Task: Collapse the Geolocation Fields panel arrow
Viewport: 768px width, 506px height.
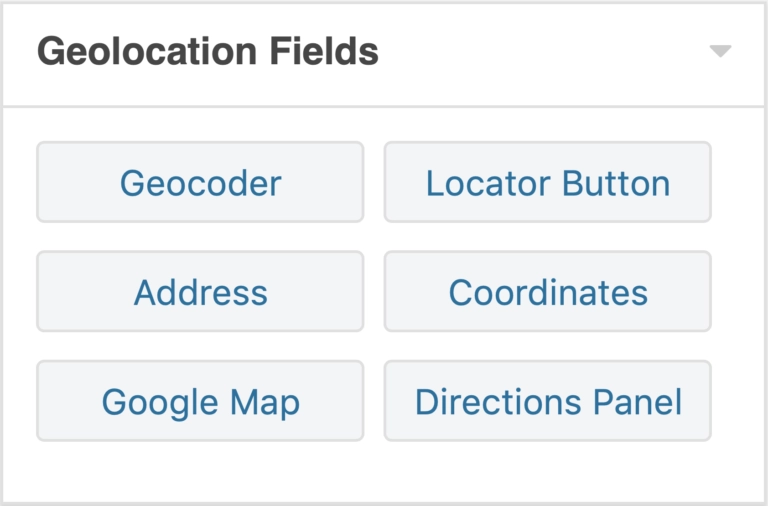Action: 720,52
